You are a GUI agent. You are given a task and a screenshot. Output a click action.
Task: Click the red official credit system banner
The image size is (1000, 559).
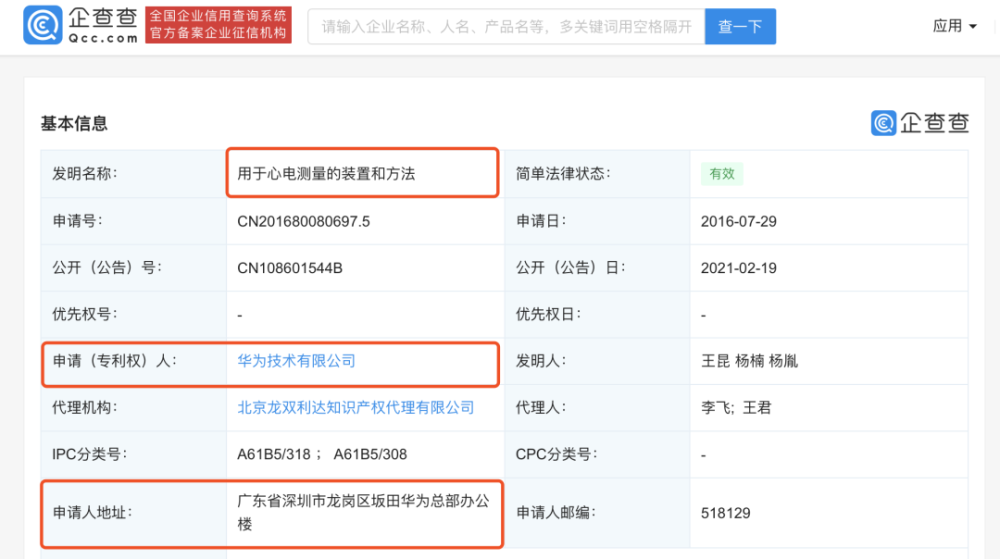(x=218, y=25)
